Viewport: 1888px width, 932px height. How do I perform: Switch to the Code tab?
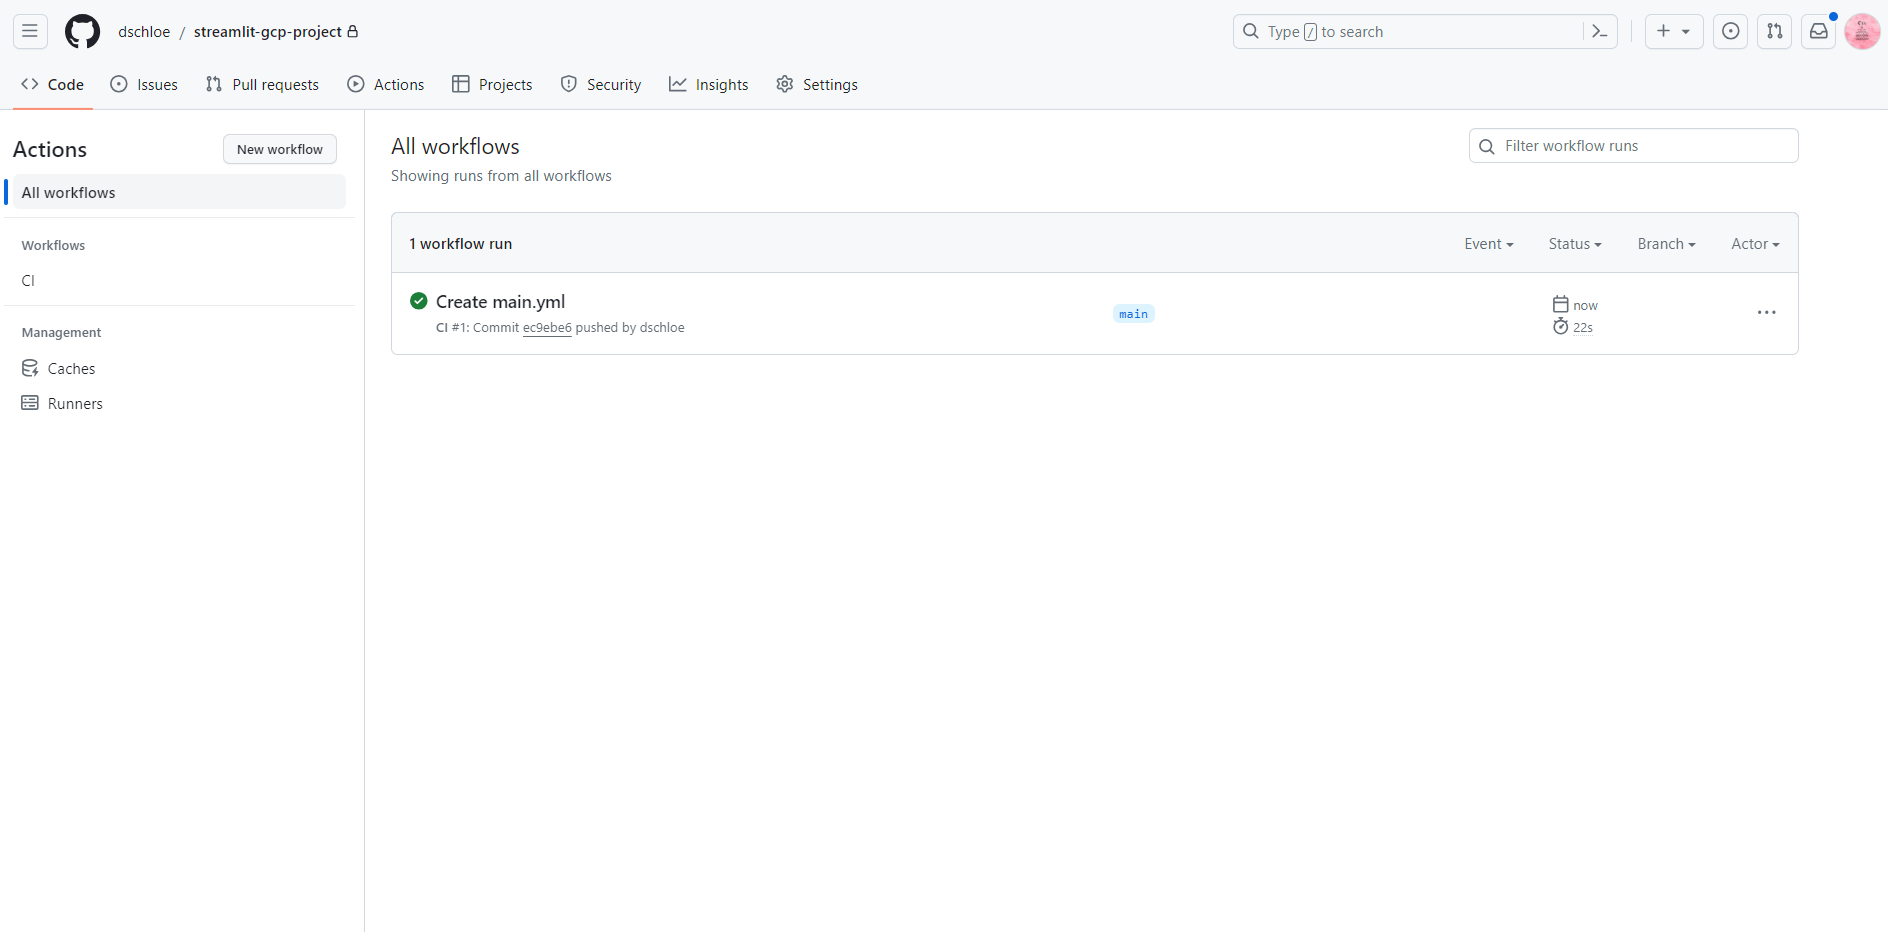pos(53,85)
